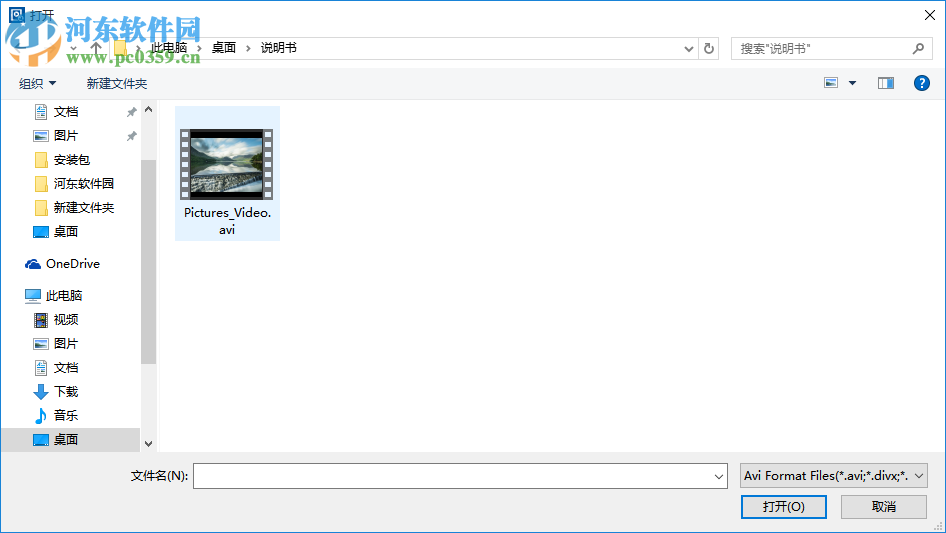Click the sidebar scroll up arrow
The height and width of the screenshot is (533, 946).
(148, 109)
